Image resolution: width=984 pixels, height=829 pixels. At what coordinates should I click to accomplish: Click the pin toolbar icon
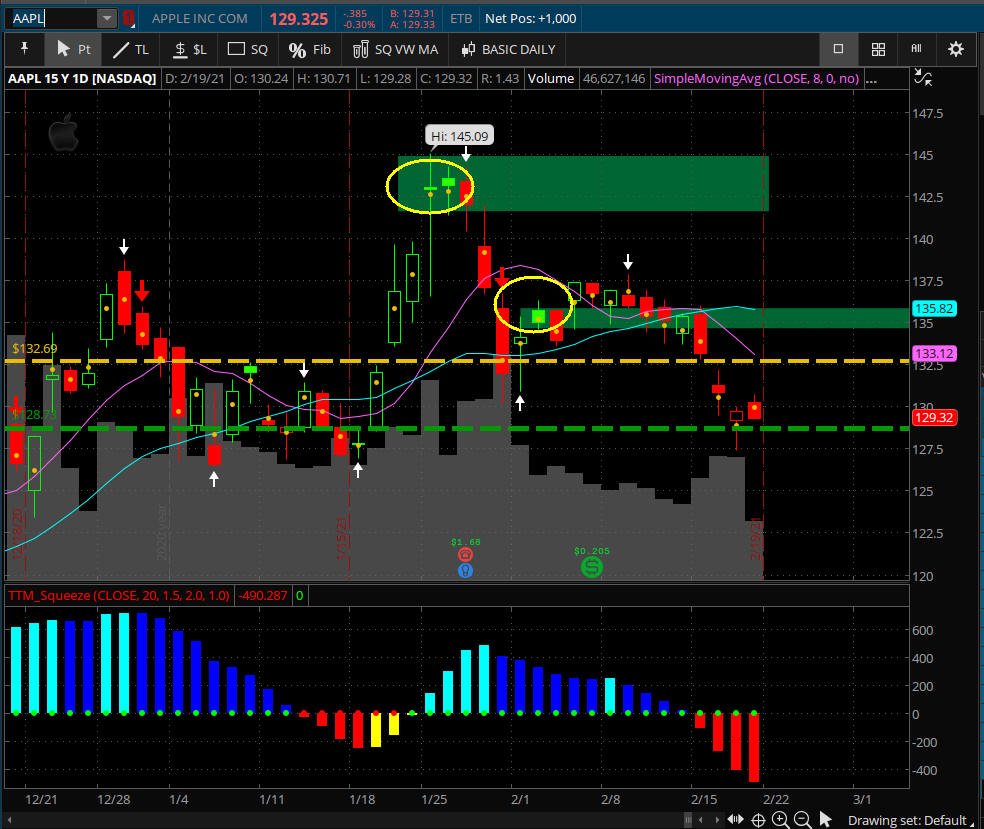24,49
